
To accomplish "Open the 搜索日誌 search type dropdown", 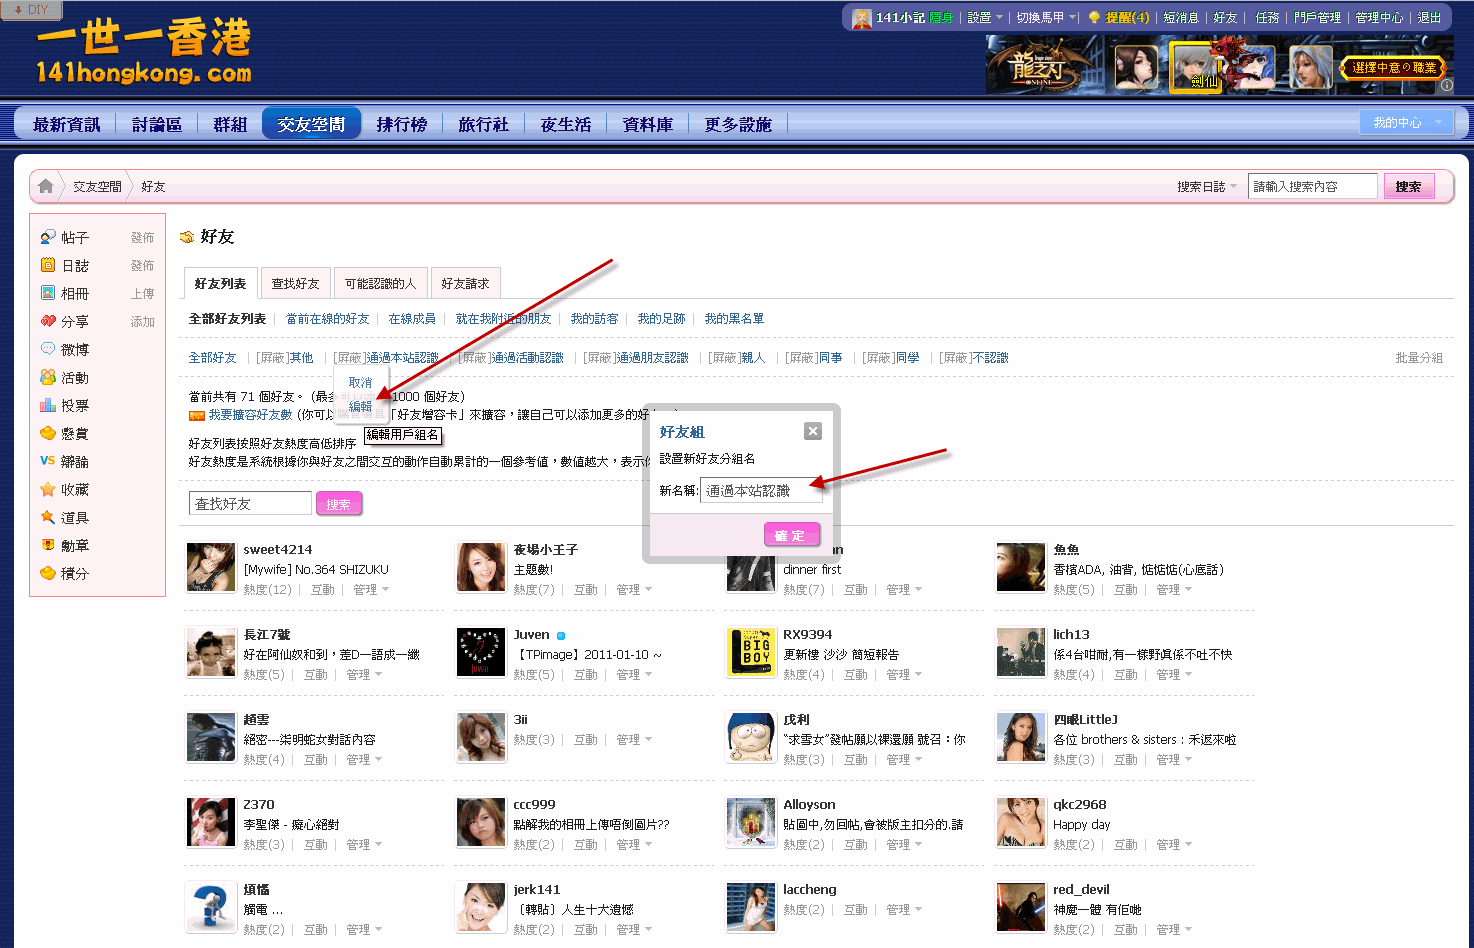I will point(1207,187).
